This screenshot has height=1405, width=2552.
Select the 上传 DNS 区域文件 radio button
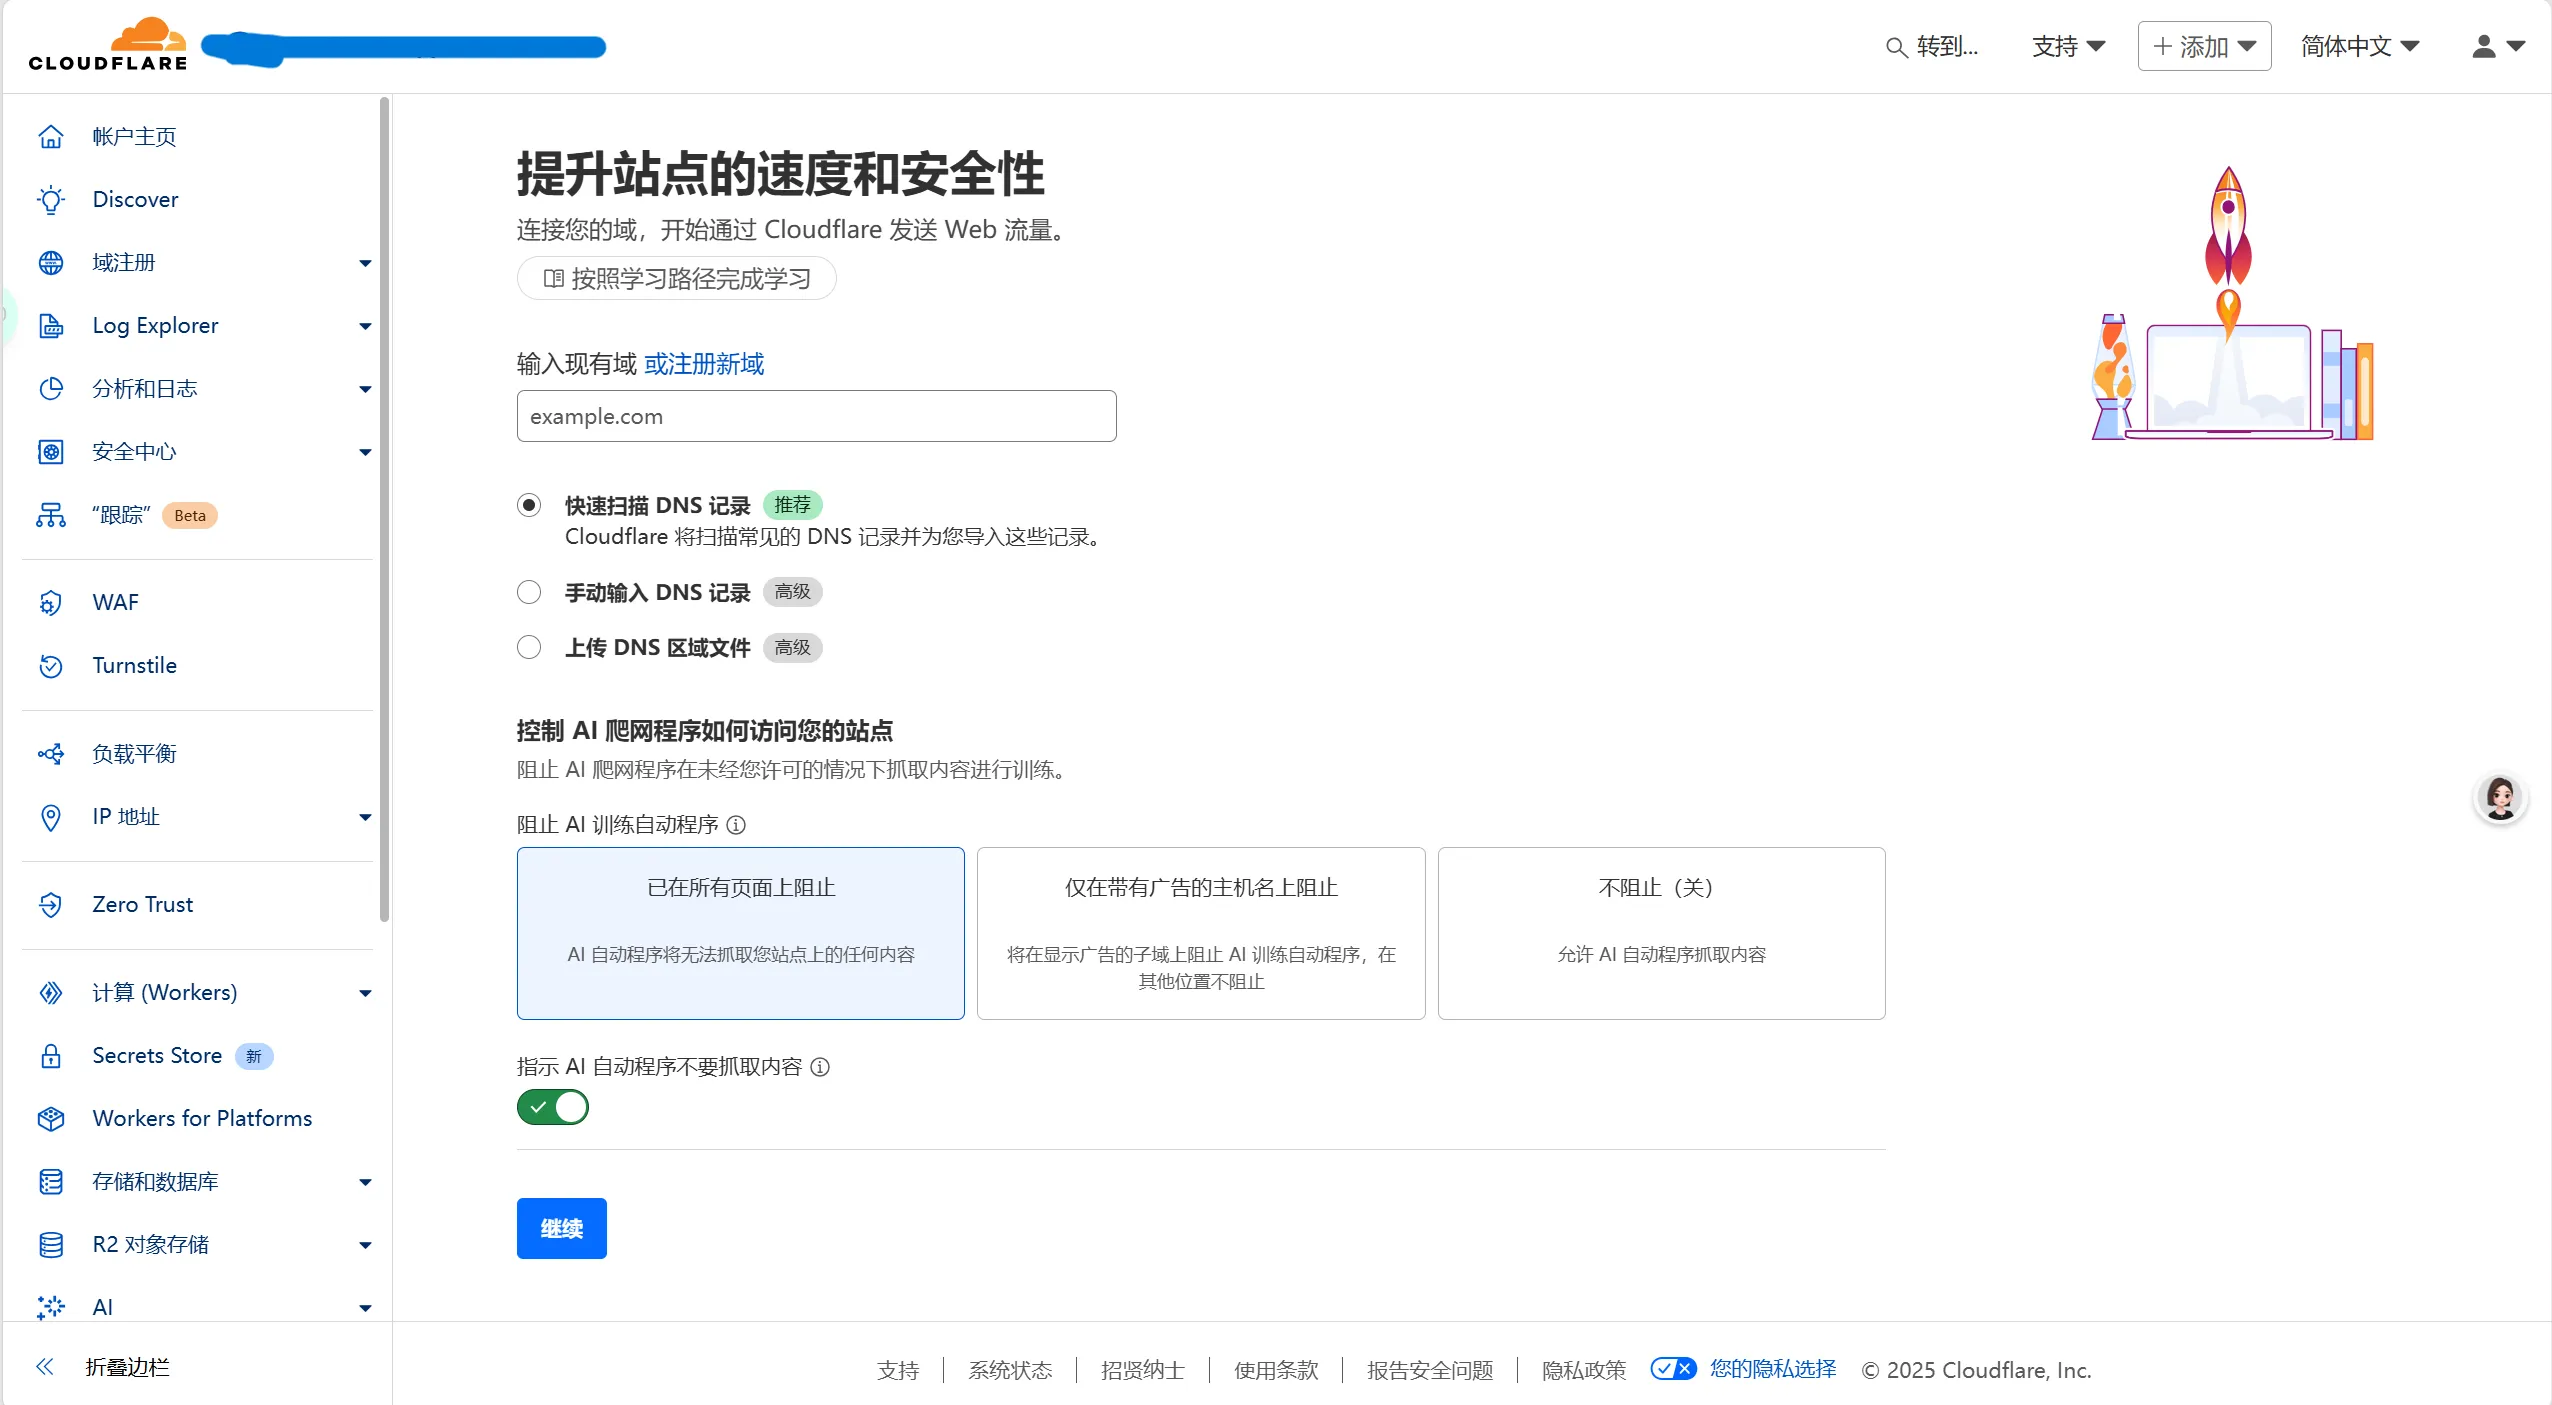[529, 648]
